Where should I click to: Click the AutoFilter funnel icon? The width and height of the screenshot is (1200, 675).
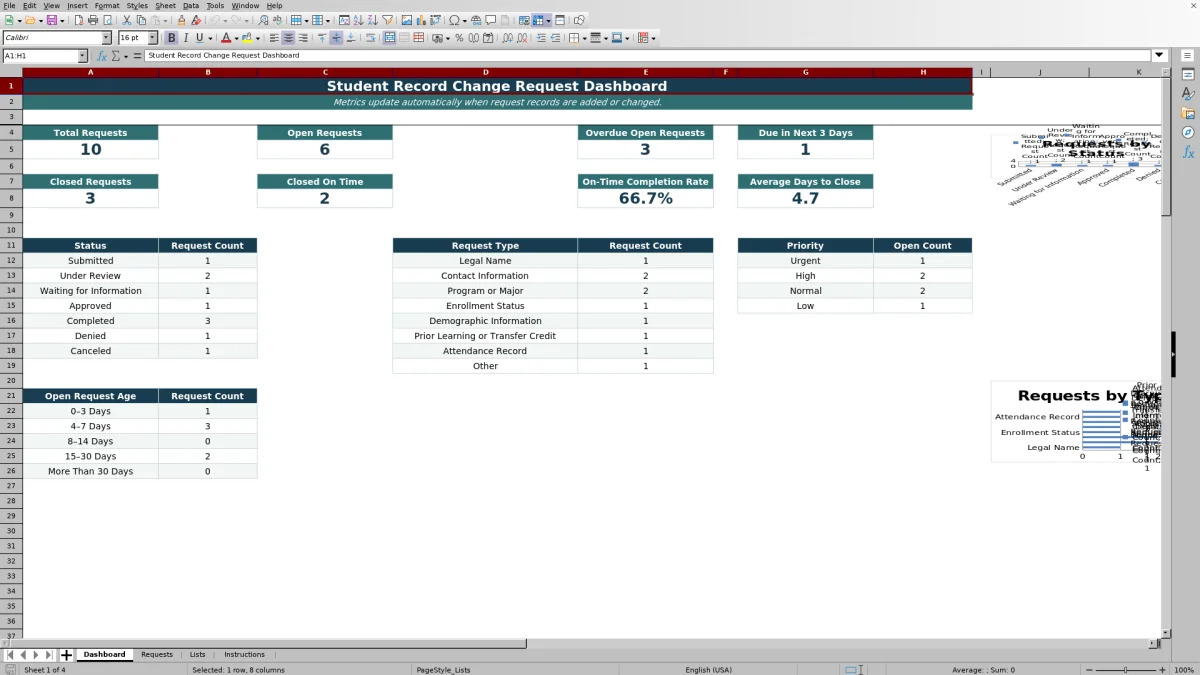click(x=387, y=20)
